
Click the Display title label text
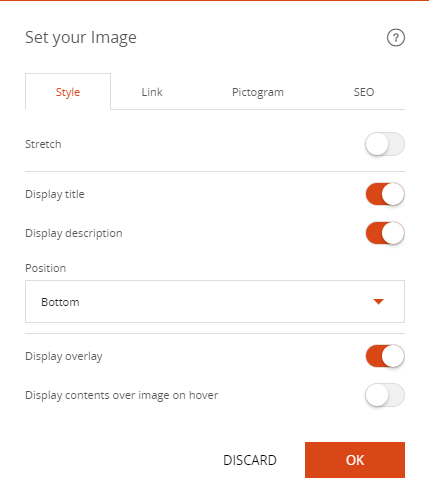55,194
